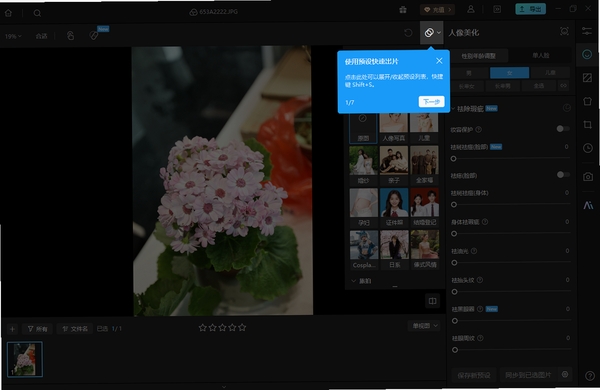Open the preset dropdown arrow
Image resolution: width=600 pixels, height=390 pixels.
[439, 33]
